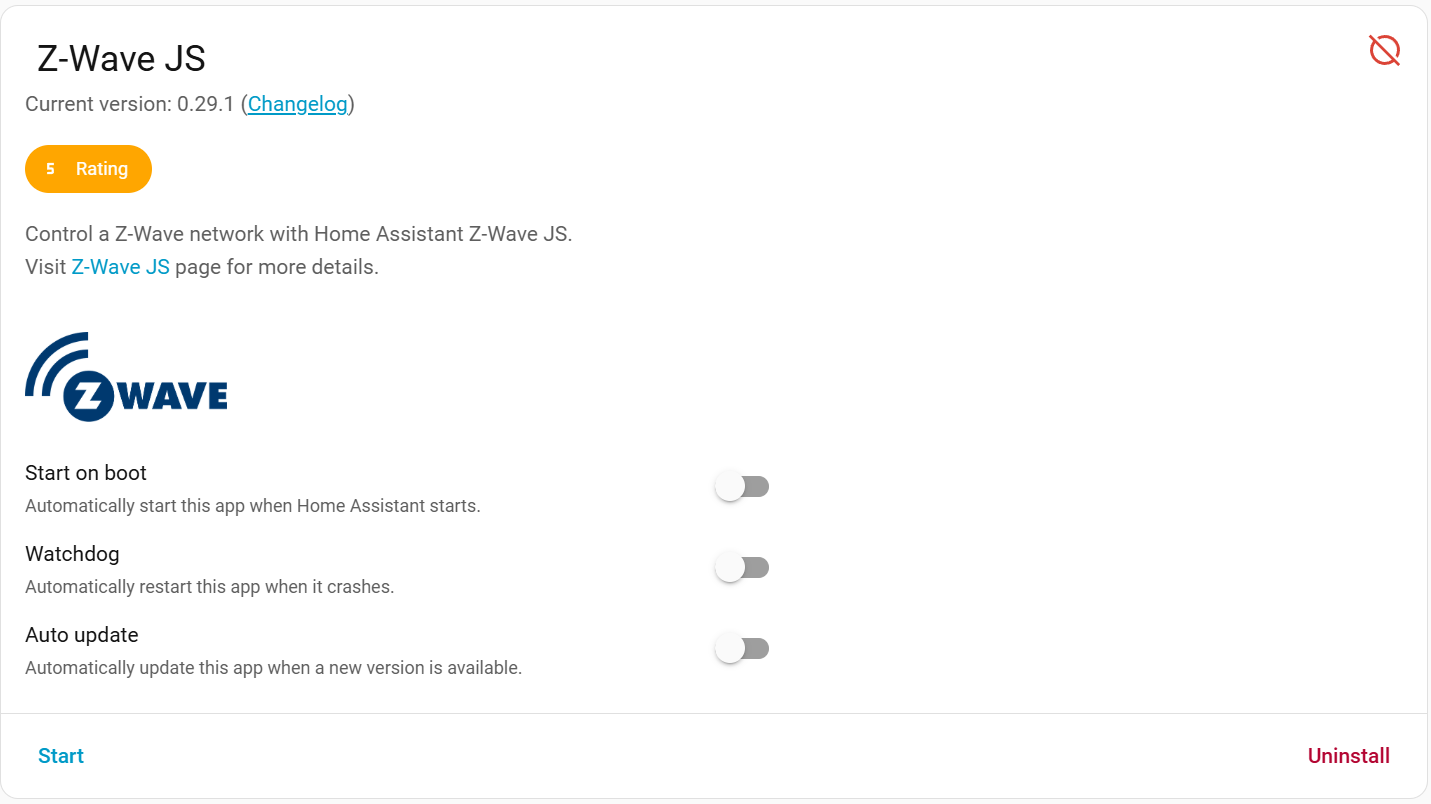Click 'Automatically restart this app' description text
1431x804 pixels.
click(210, 587)
